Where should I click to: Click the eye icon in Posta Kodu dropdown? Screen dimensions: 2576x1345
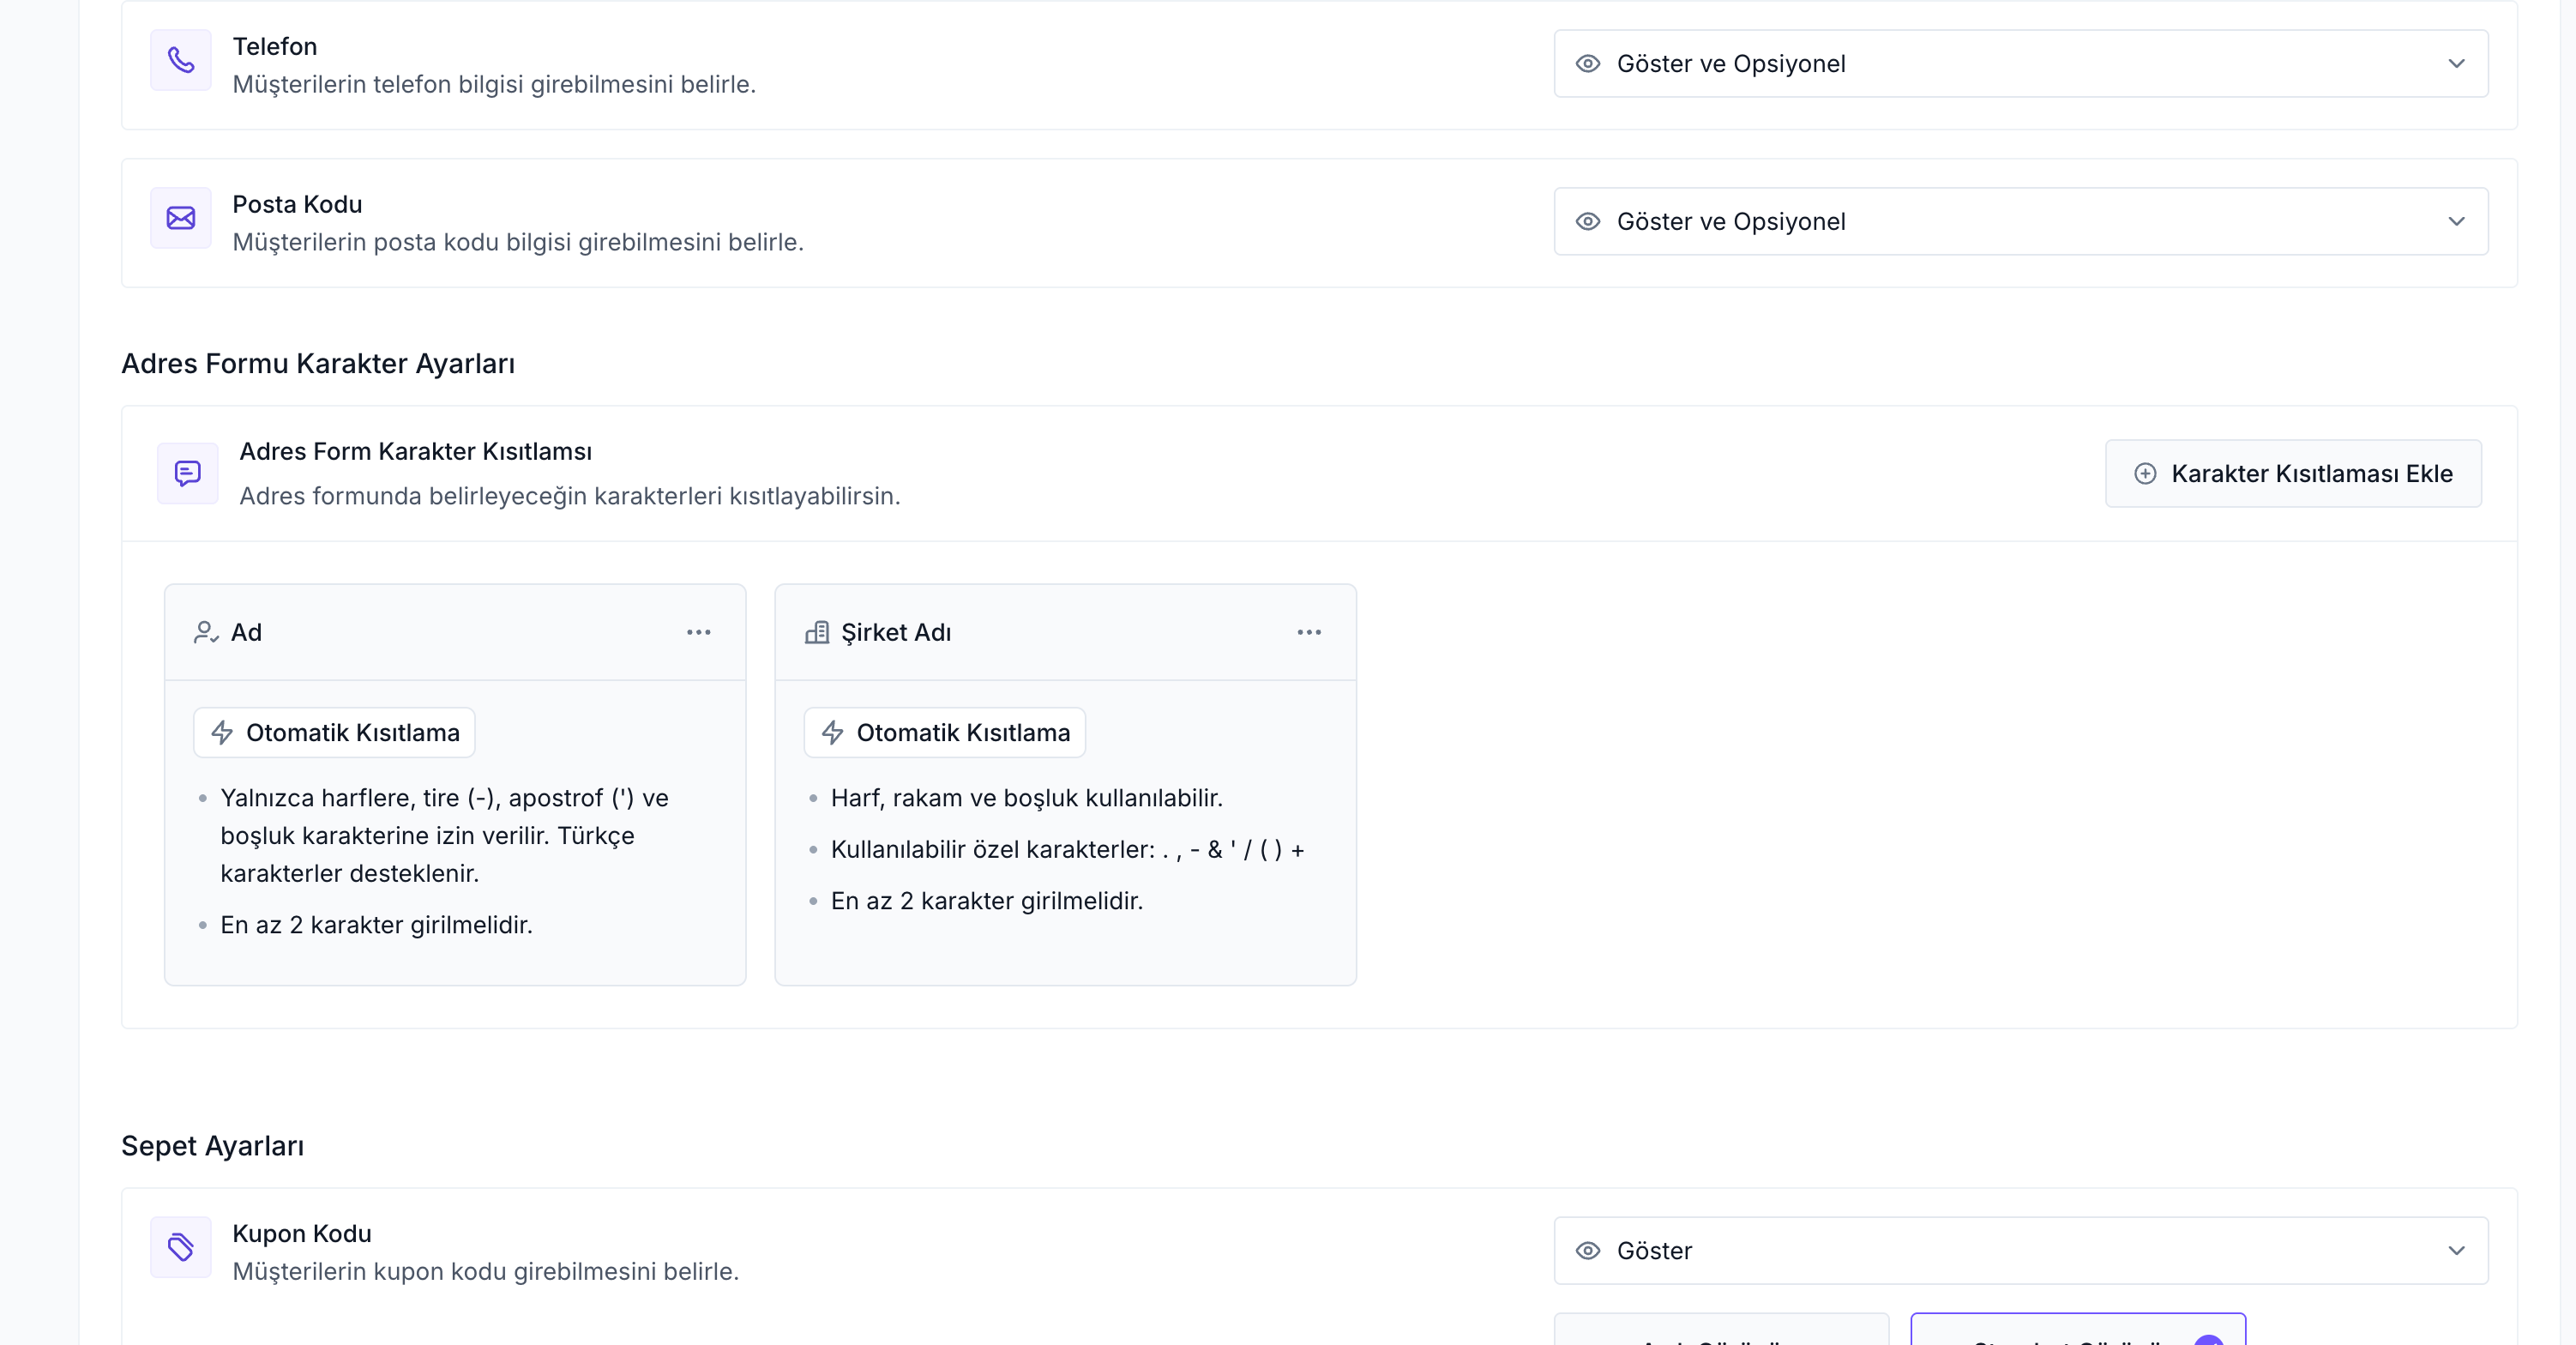[1588, 222]
